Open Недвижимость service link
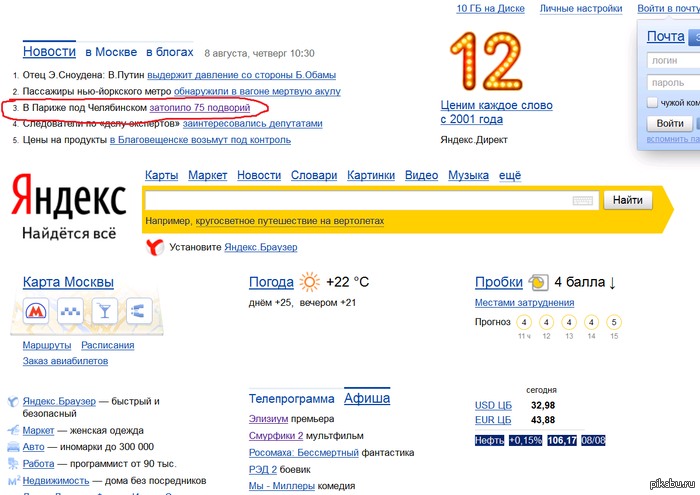Viewport: 700px width, 495px height. tap(56, 481)
